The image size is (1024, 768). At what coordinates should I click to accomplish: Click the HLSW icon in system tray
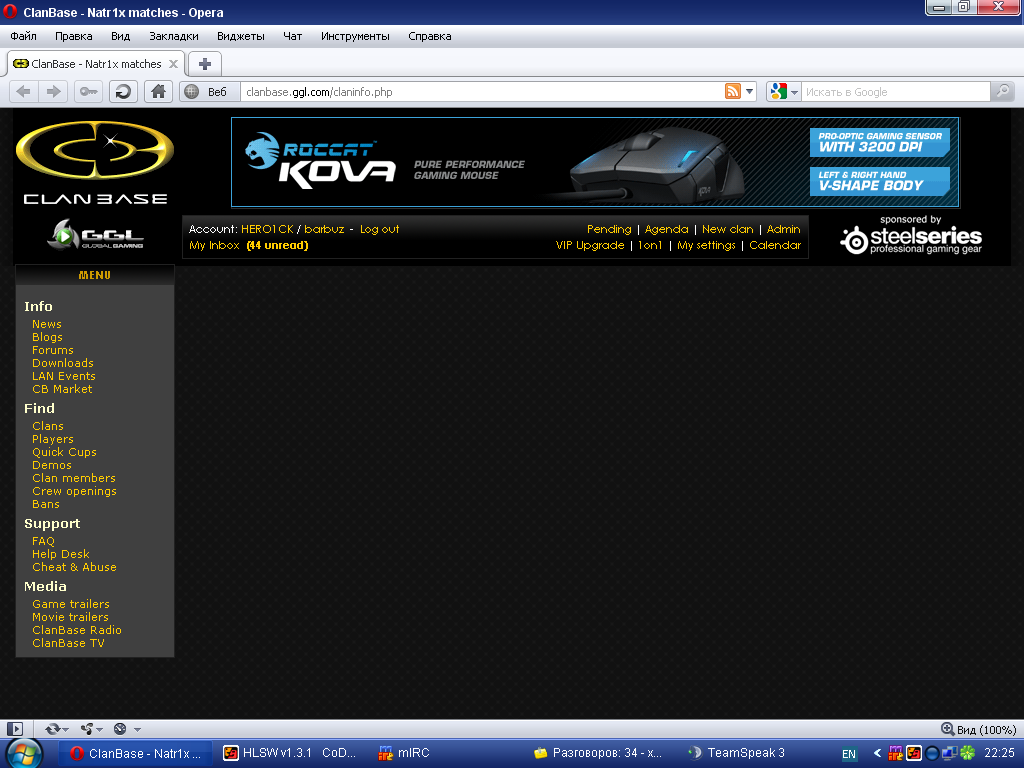point(914,753)
